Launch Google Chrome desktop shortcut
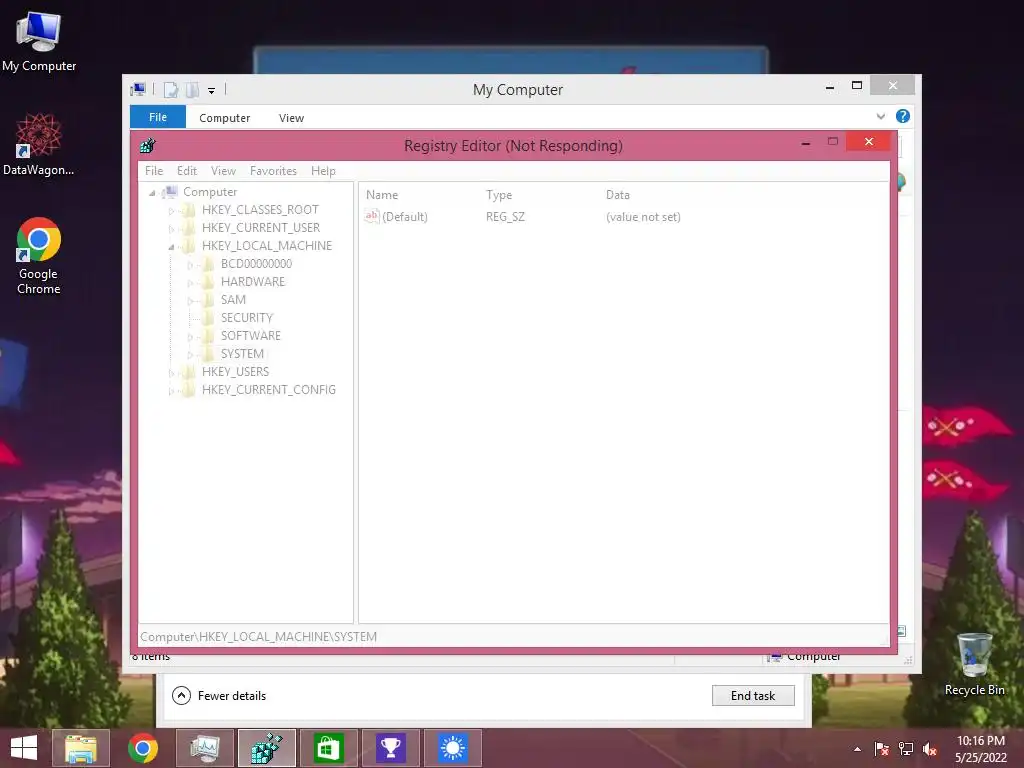The image size is (1024, 768). (x=39, y=255)
